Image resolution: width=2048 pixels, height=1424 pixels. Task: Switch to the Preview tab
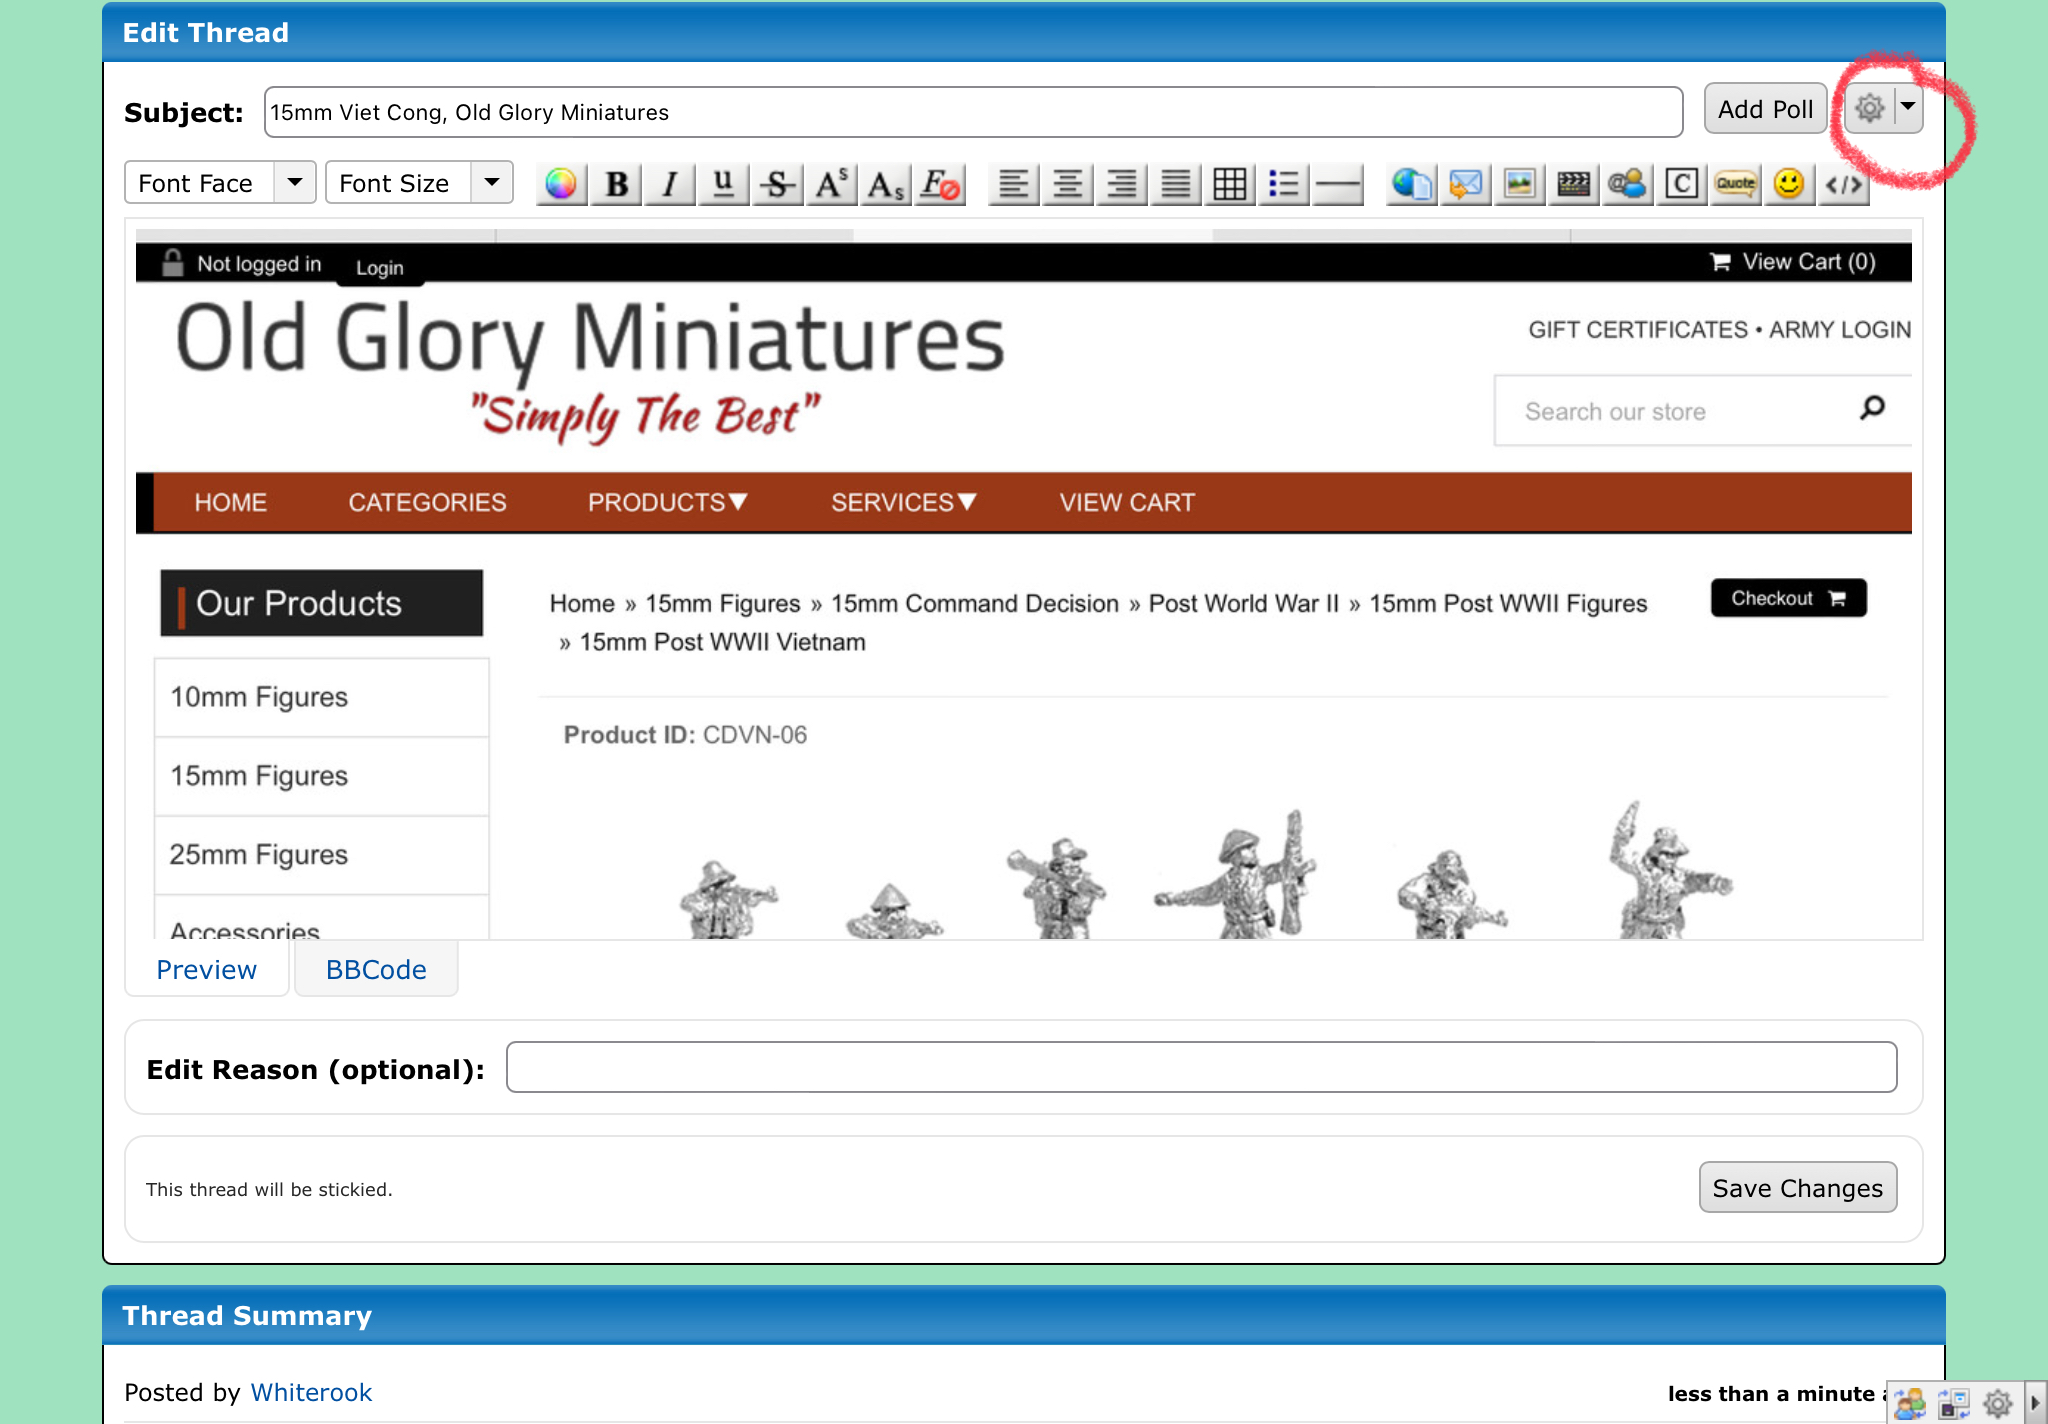[x=206, y=970]
